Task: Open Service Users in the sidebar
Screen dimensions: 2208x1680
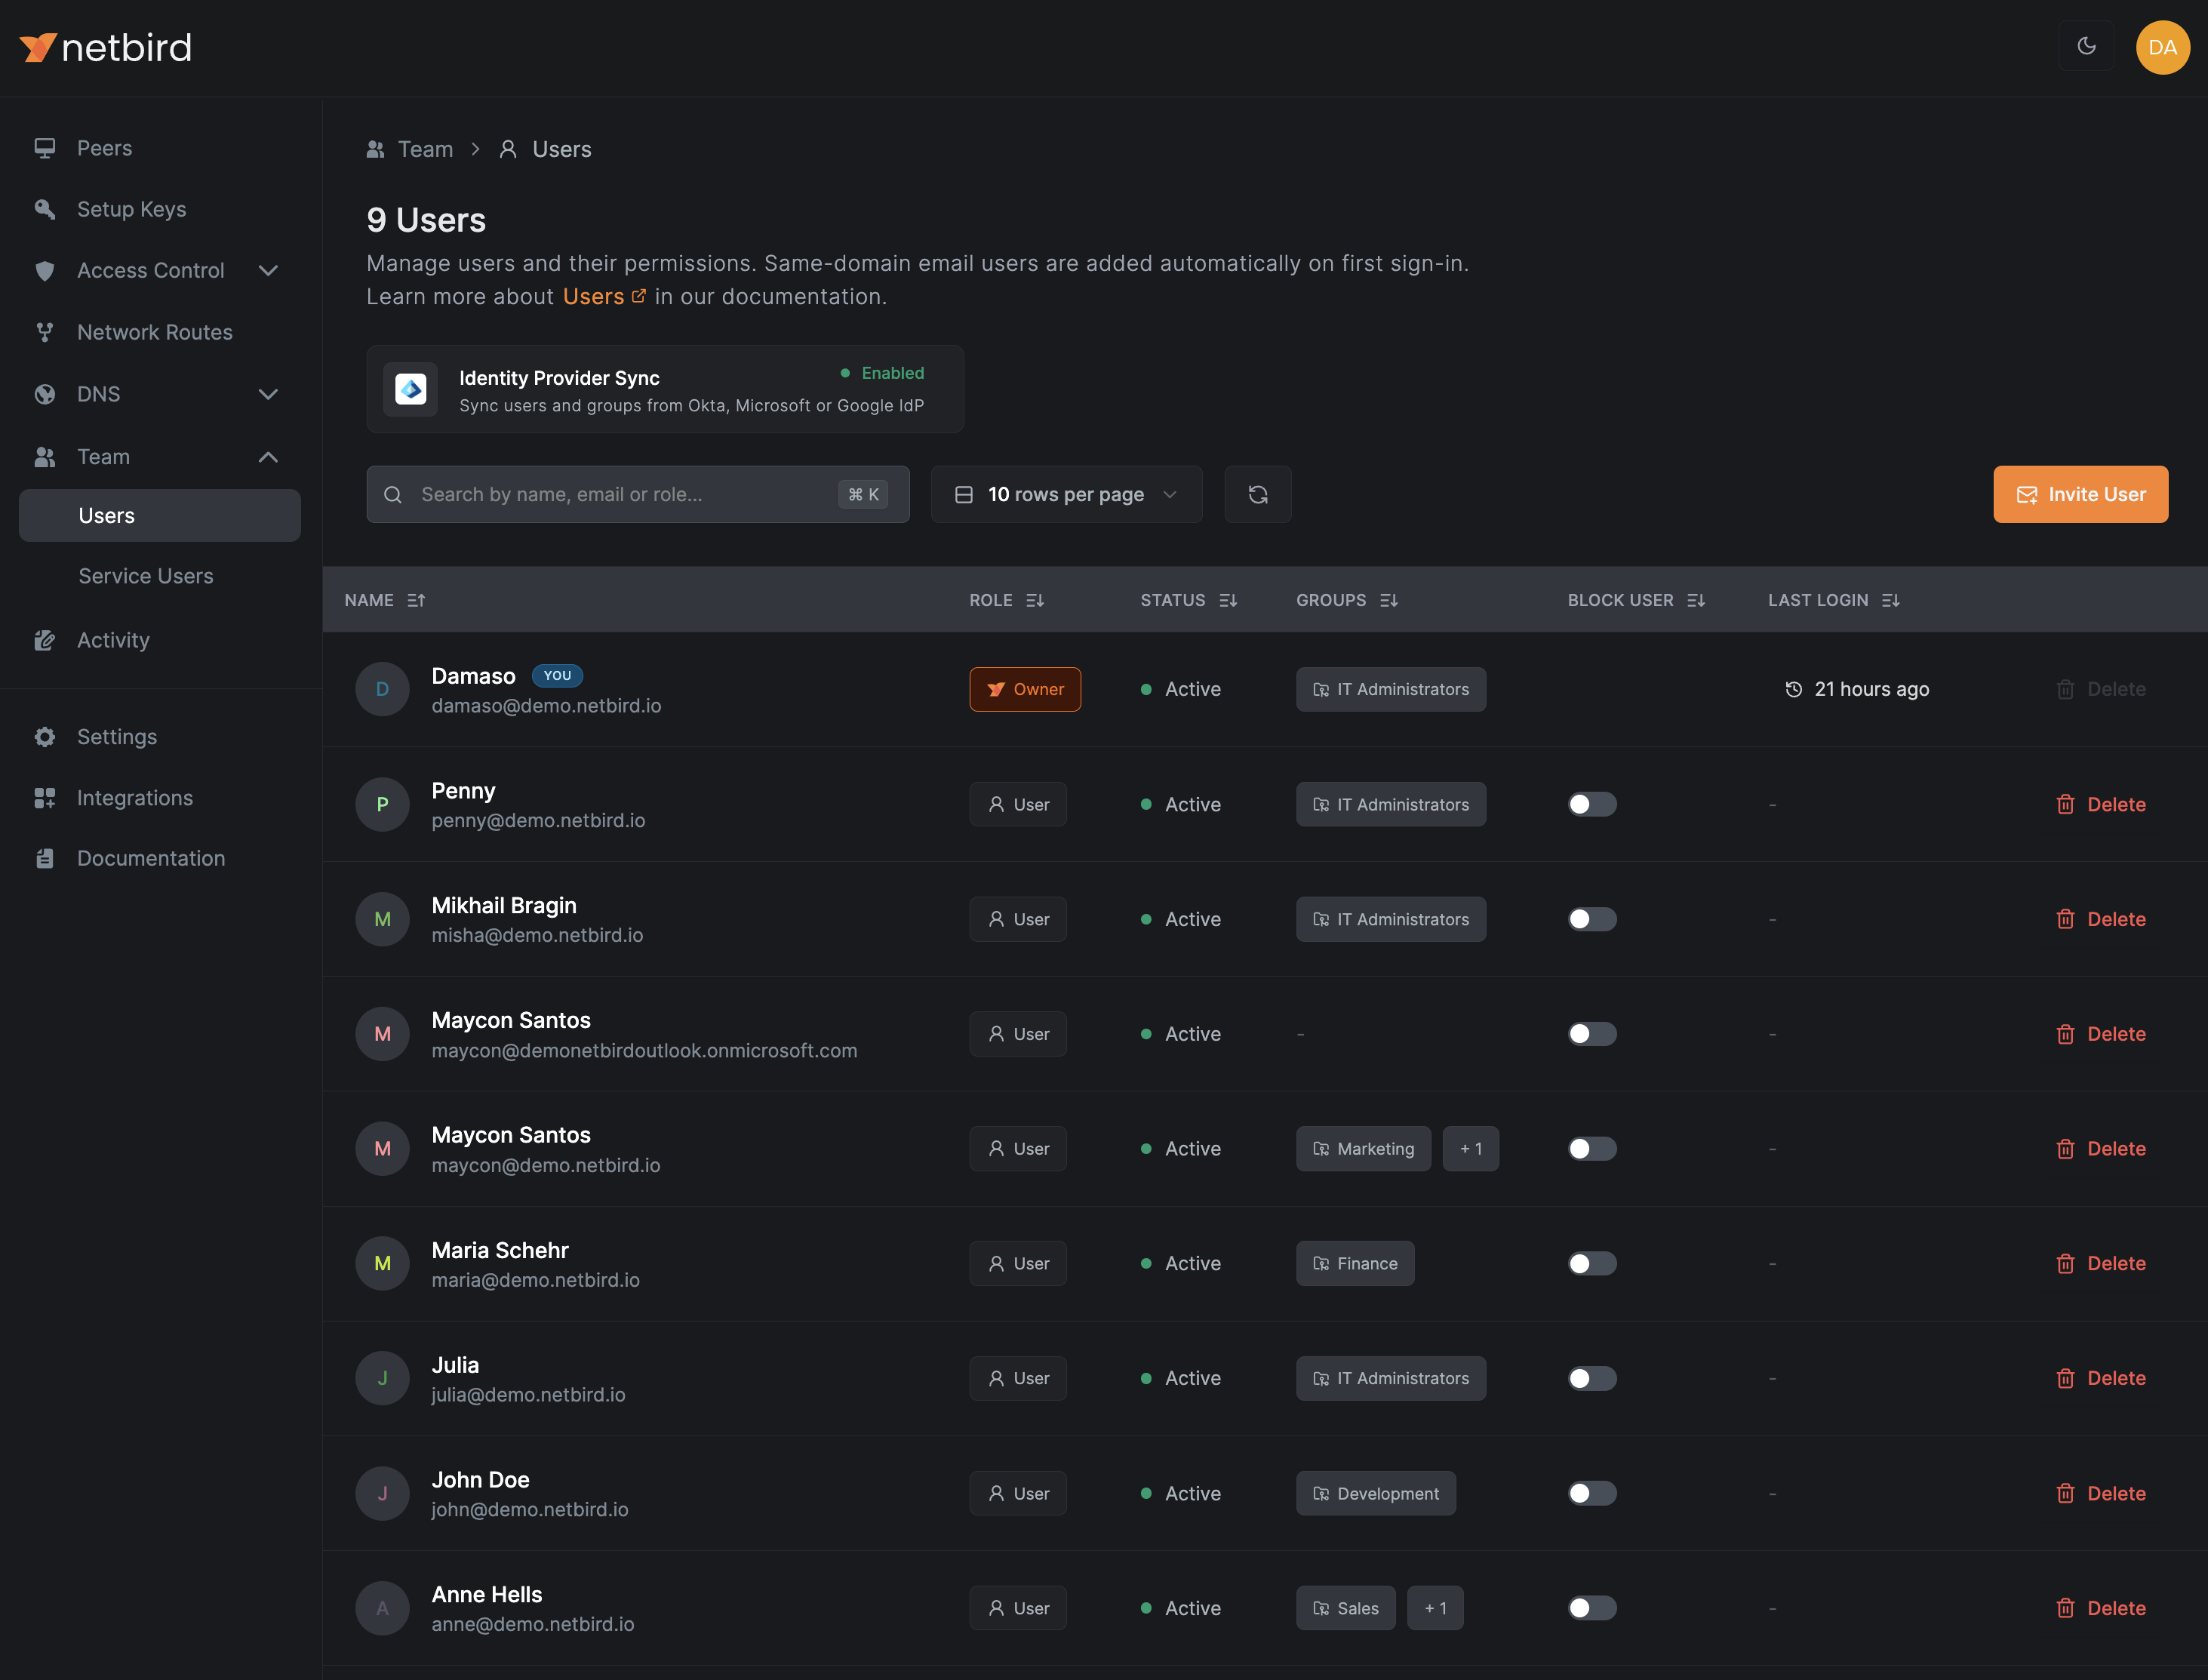Action: point(146,576)
